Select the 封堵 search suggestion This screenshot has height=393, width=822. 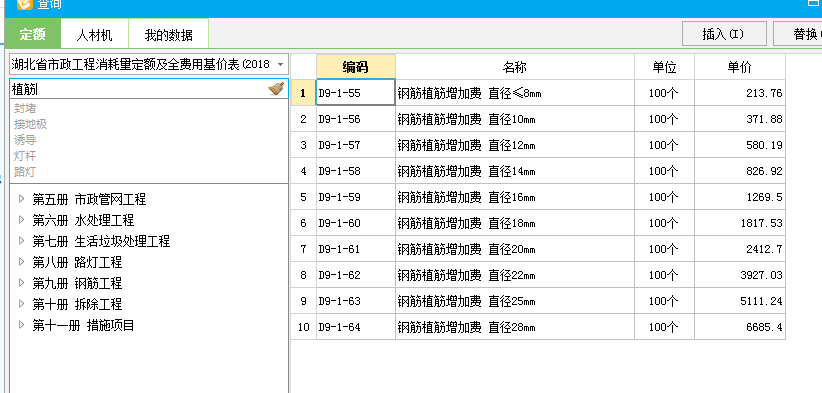[25, 108]
